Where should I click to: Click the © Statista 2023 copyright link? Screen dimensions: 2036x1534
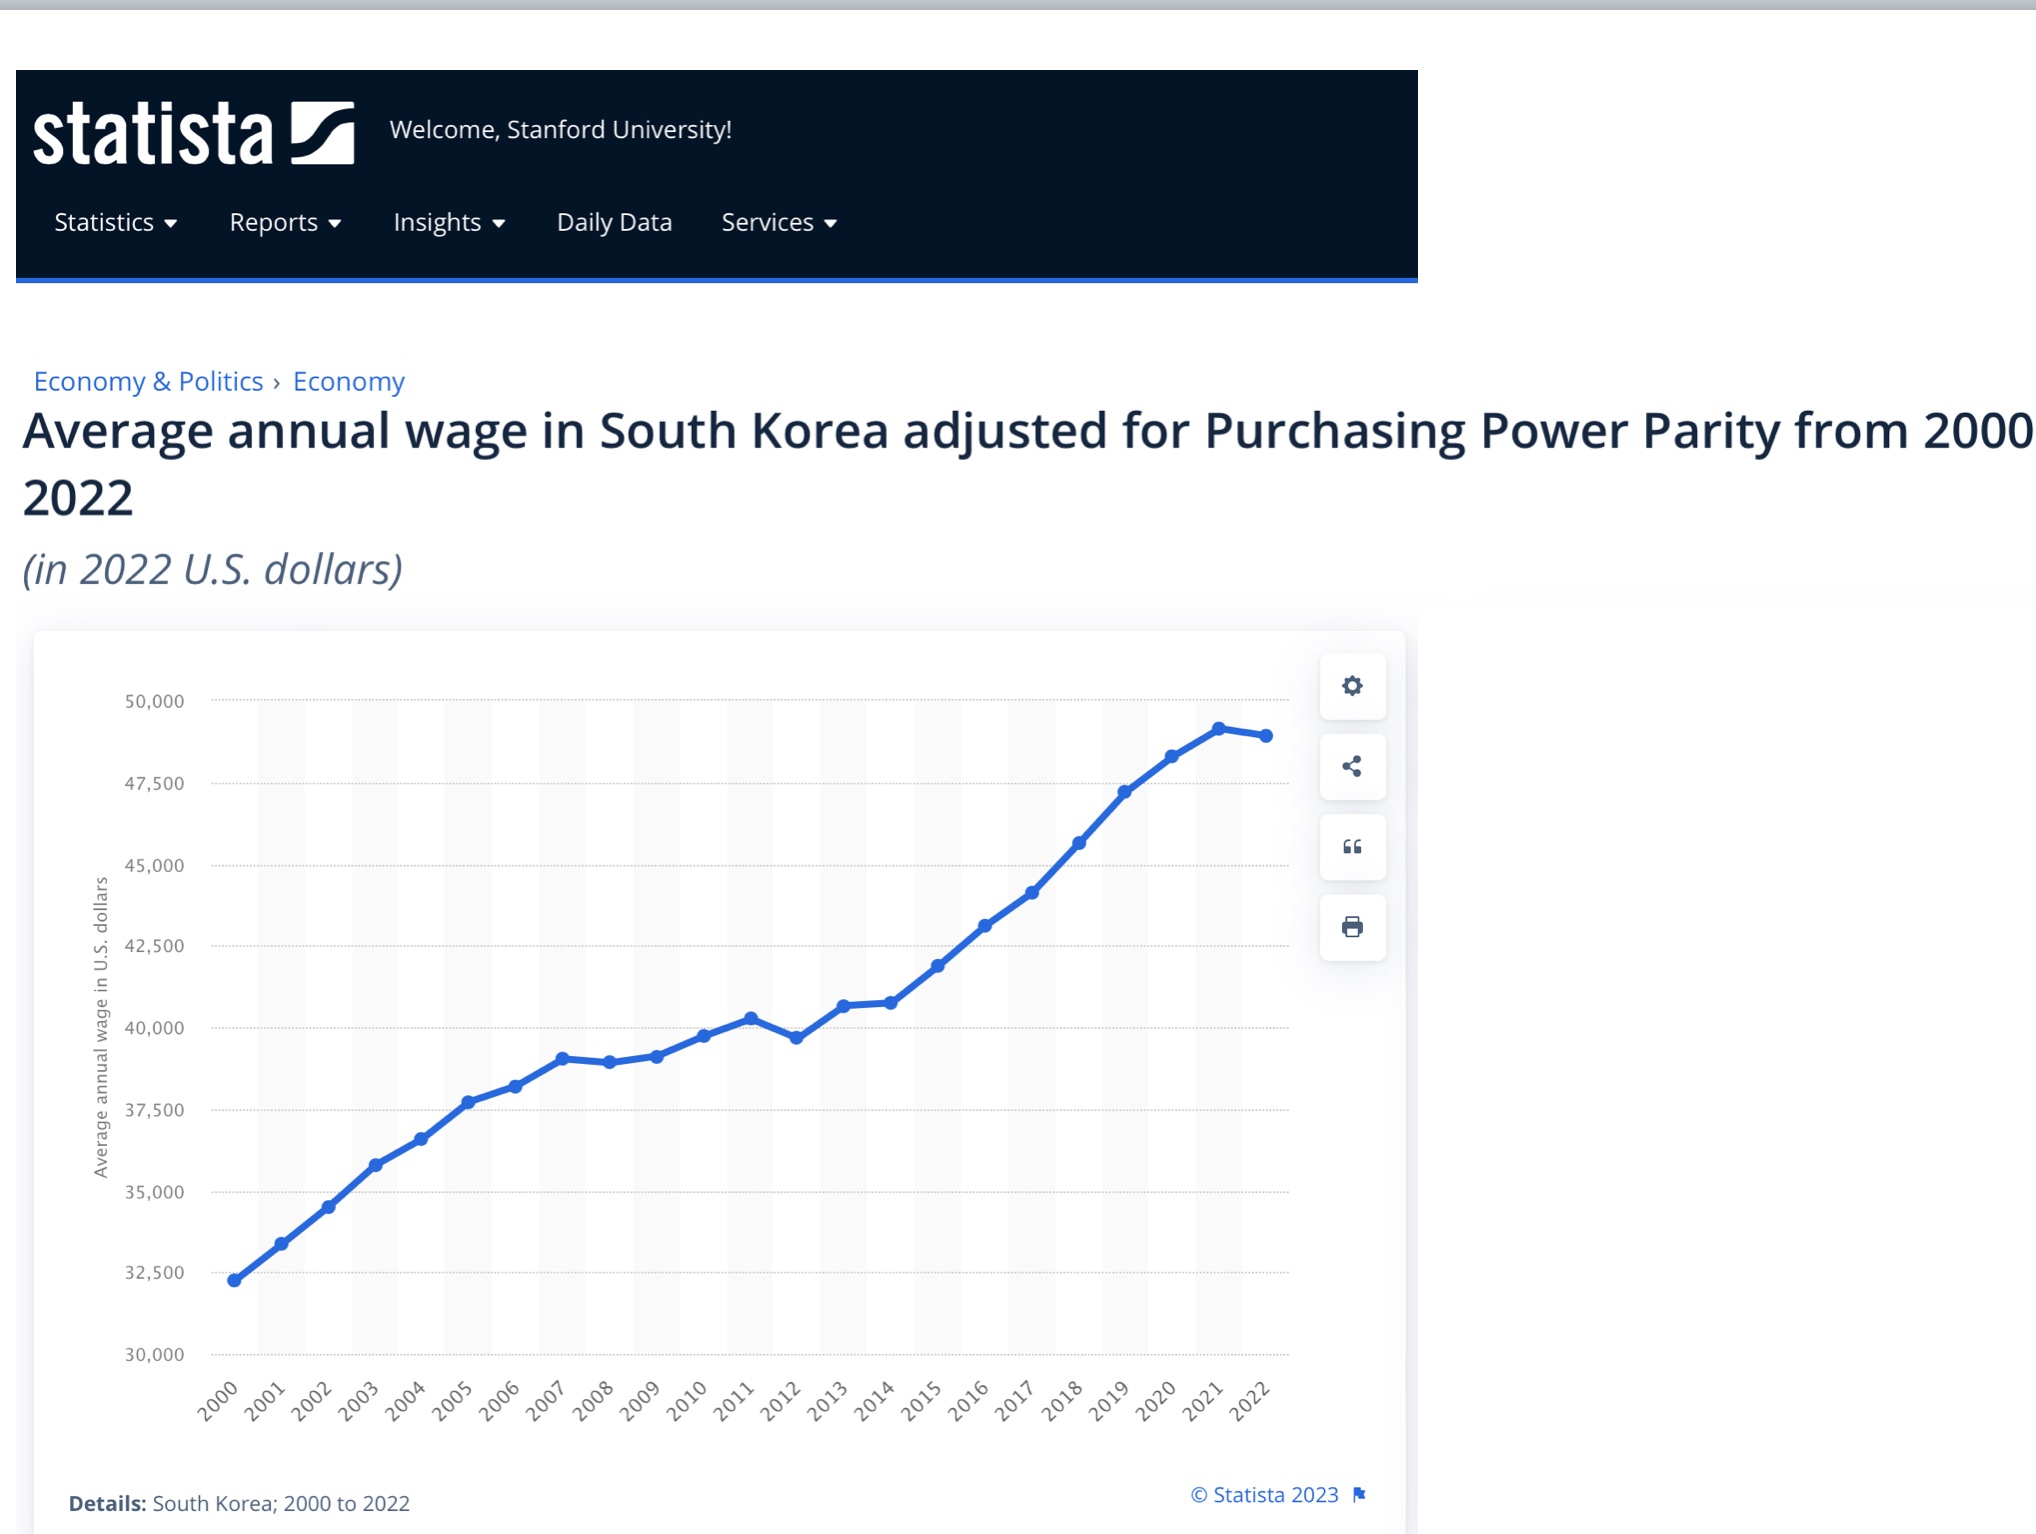click(x=1264, y=1494)
